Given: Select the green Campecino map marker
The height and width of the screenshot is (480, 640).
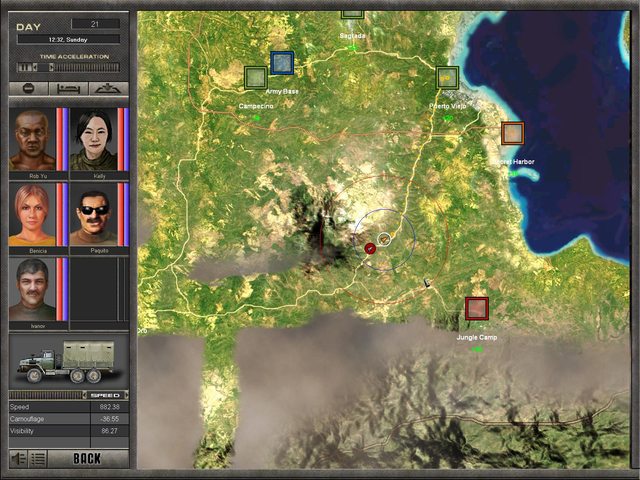Looking at the screenshot, I should click(256, 78).
